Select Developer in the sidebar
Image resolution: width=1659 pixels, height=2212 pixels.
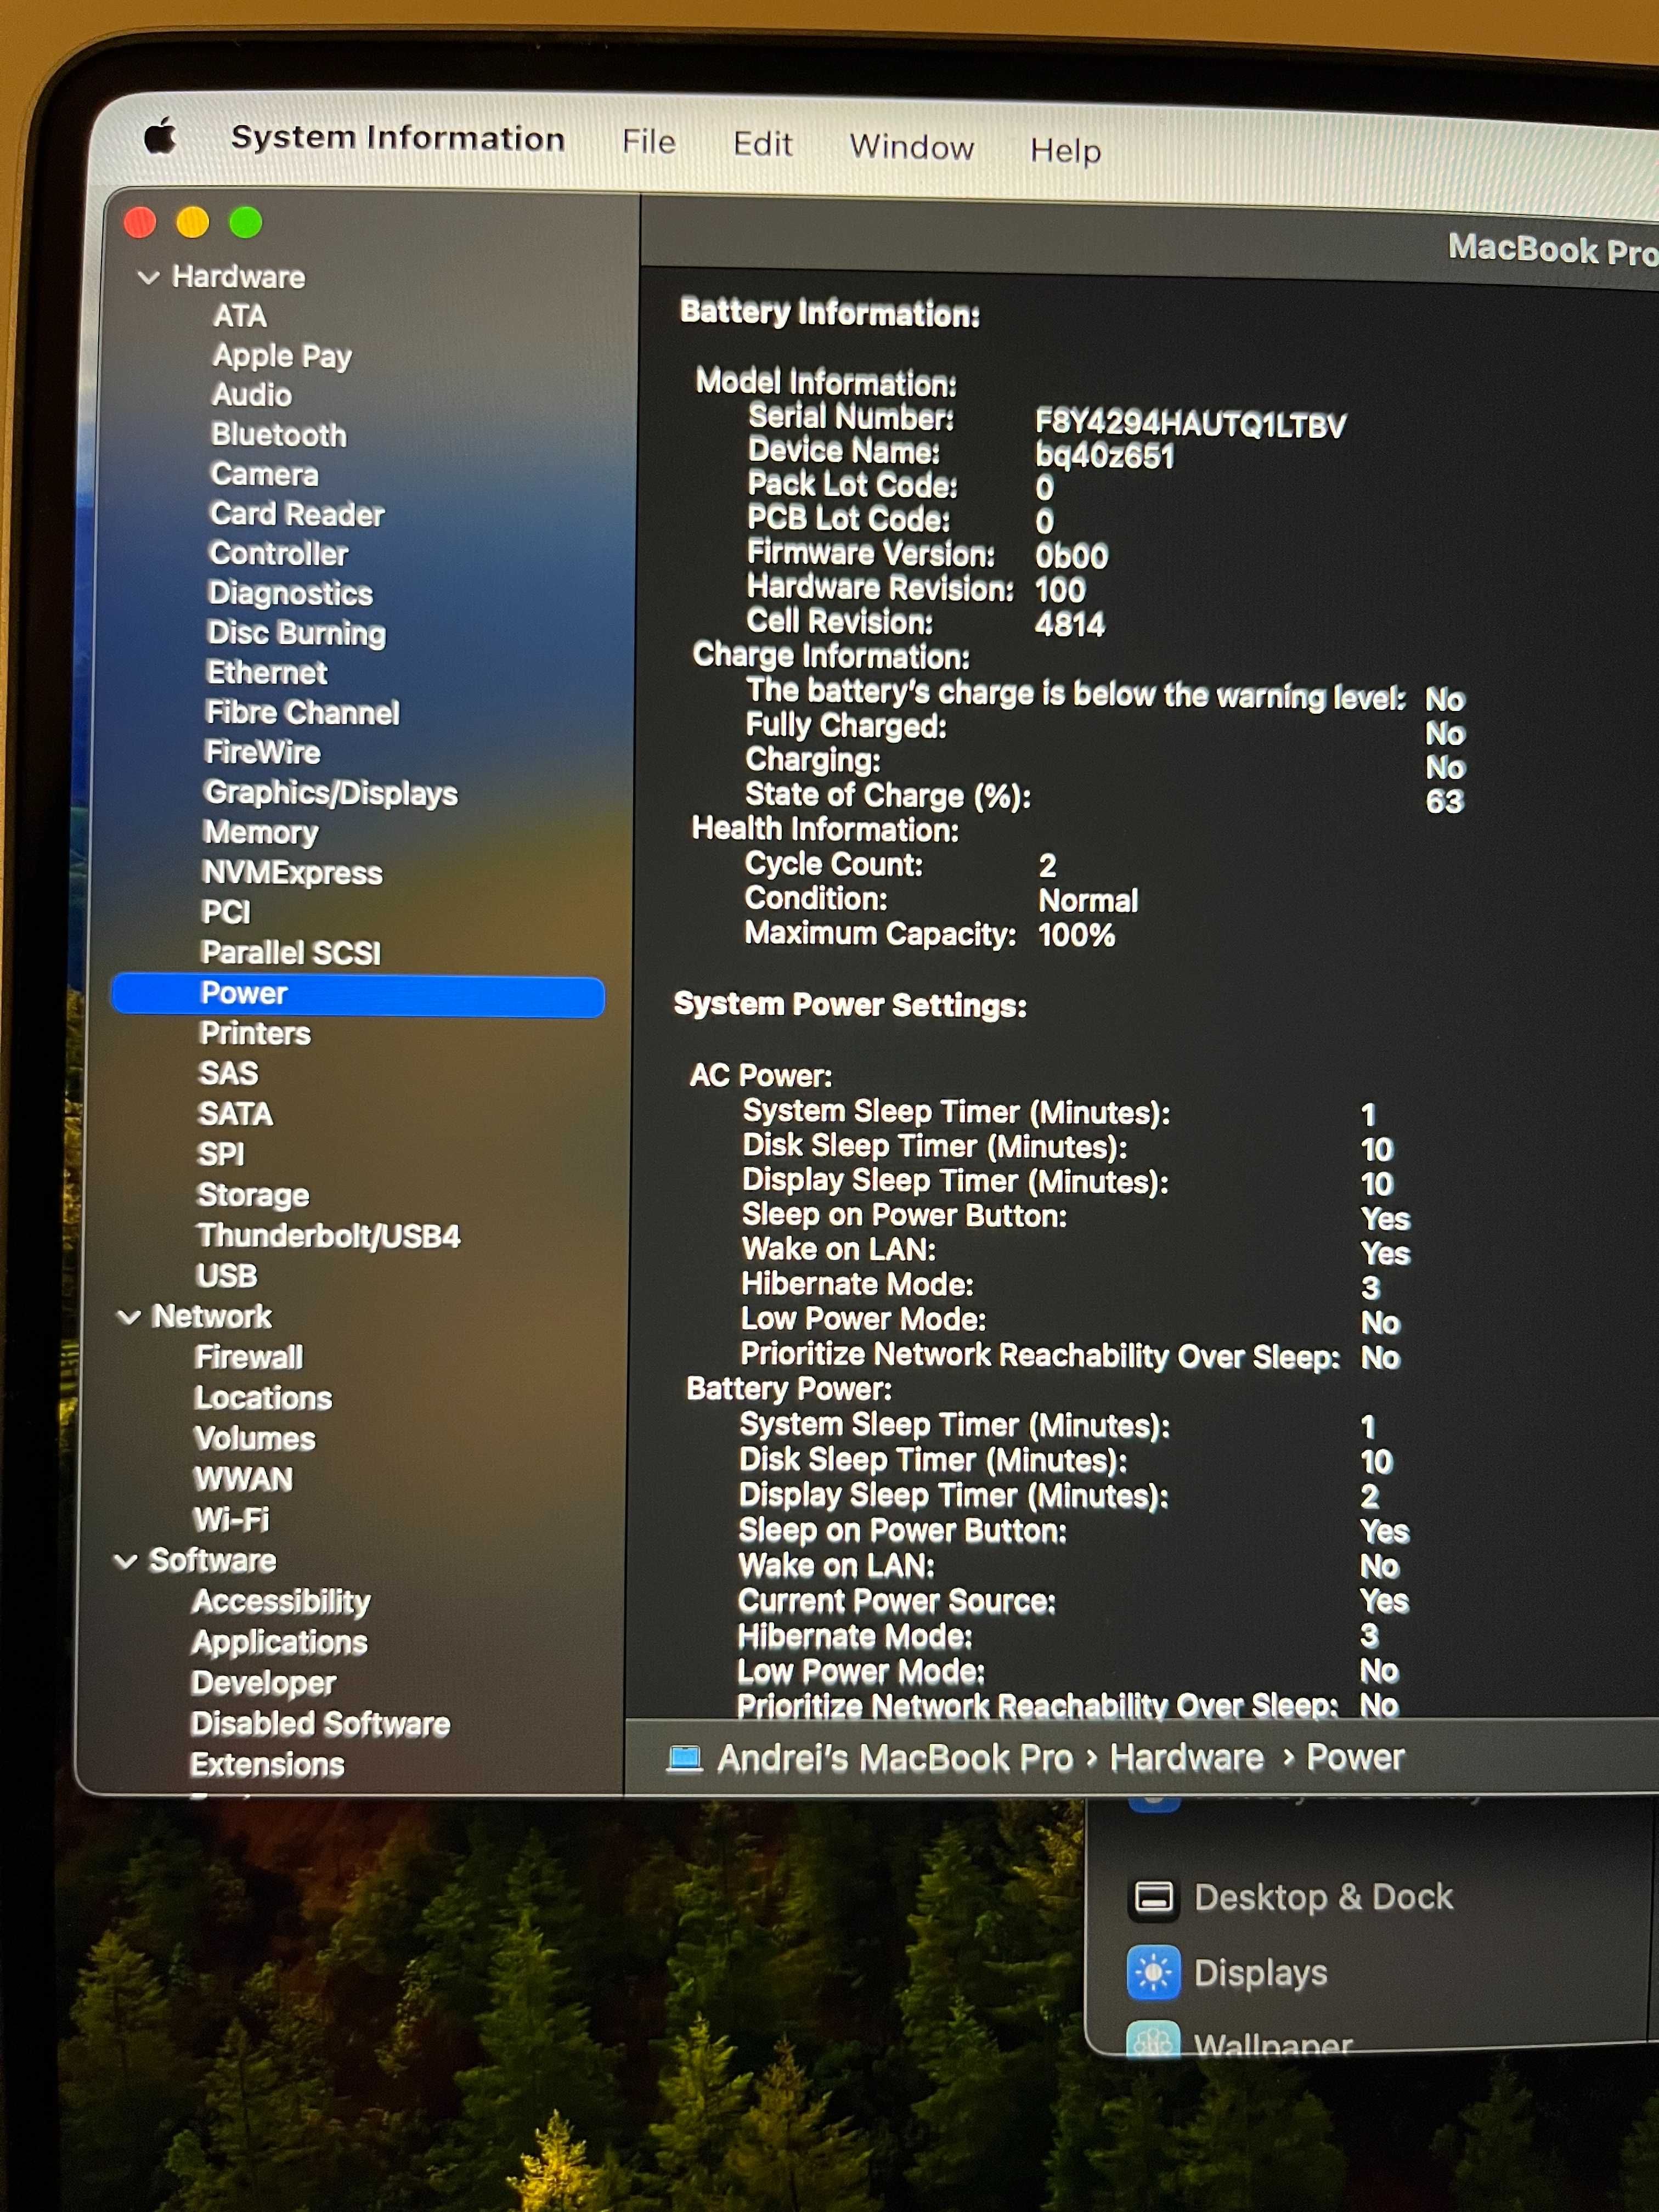[263, 1684]
